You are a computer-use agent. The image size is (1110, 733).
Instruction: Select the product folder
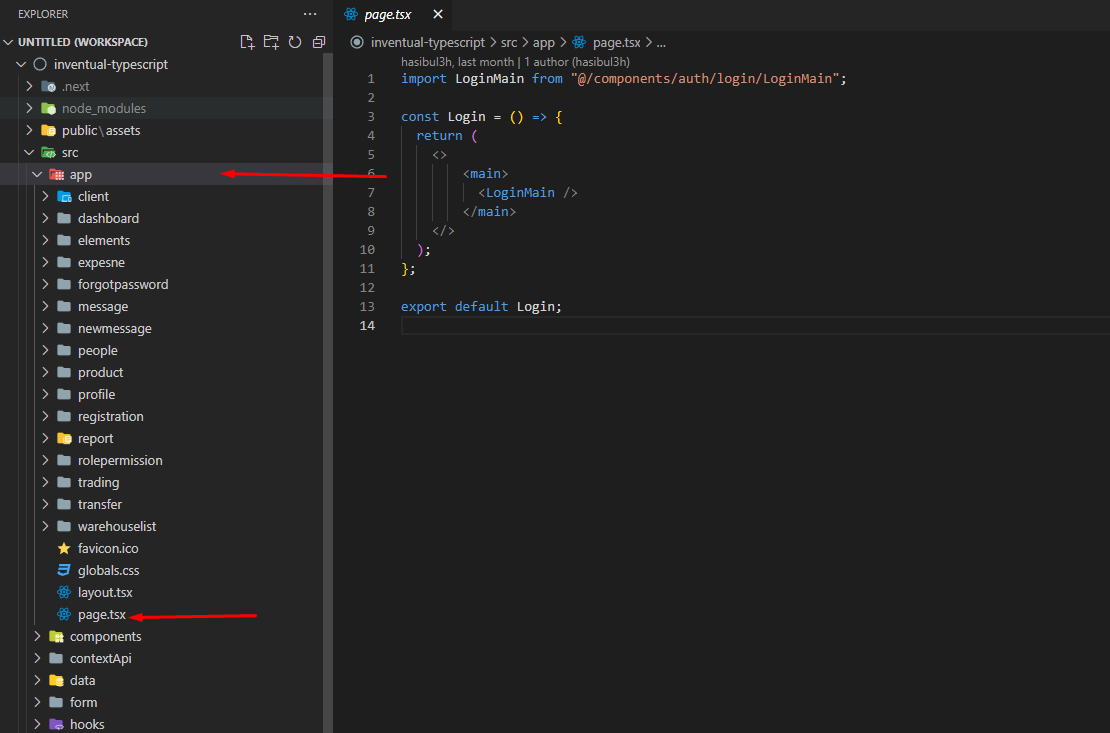tap(161, 372)
